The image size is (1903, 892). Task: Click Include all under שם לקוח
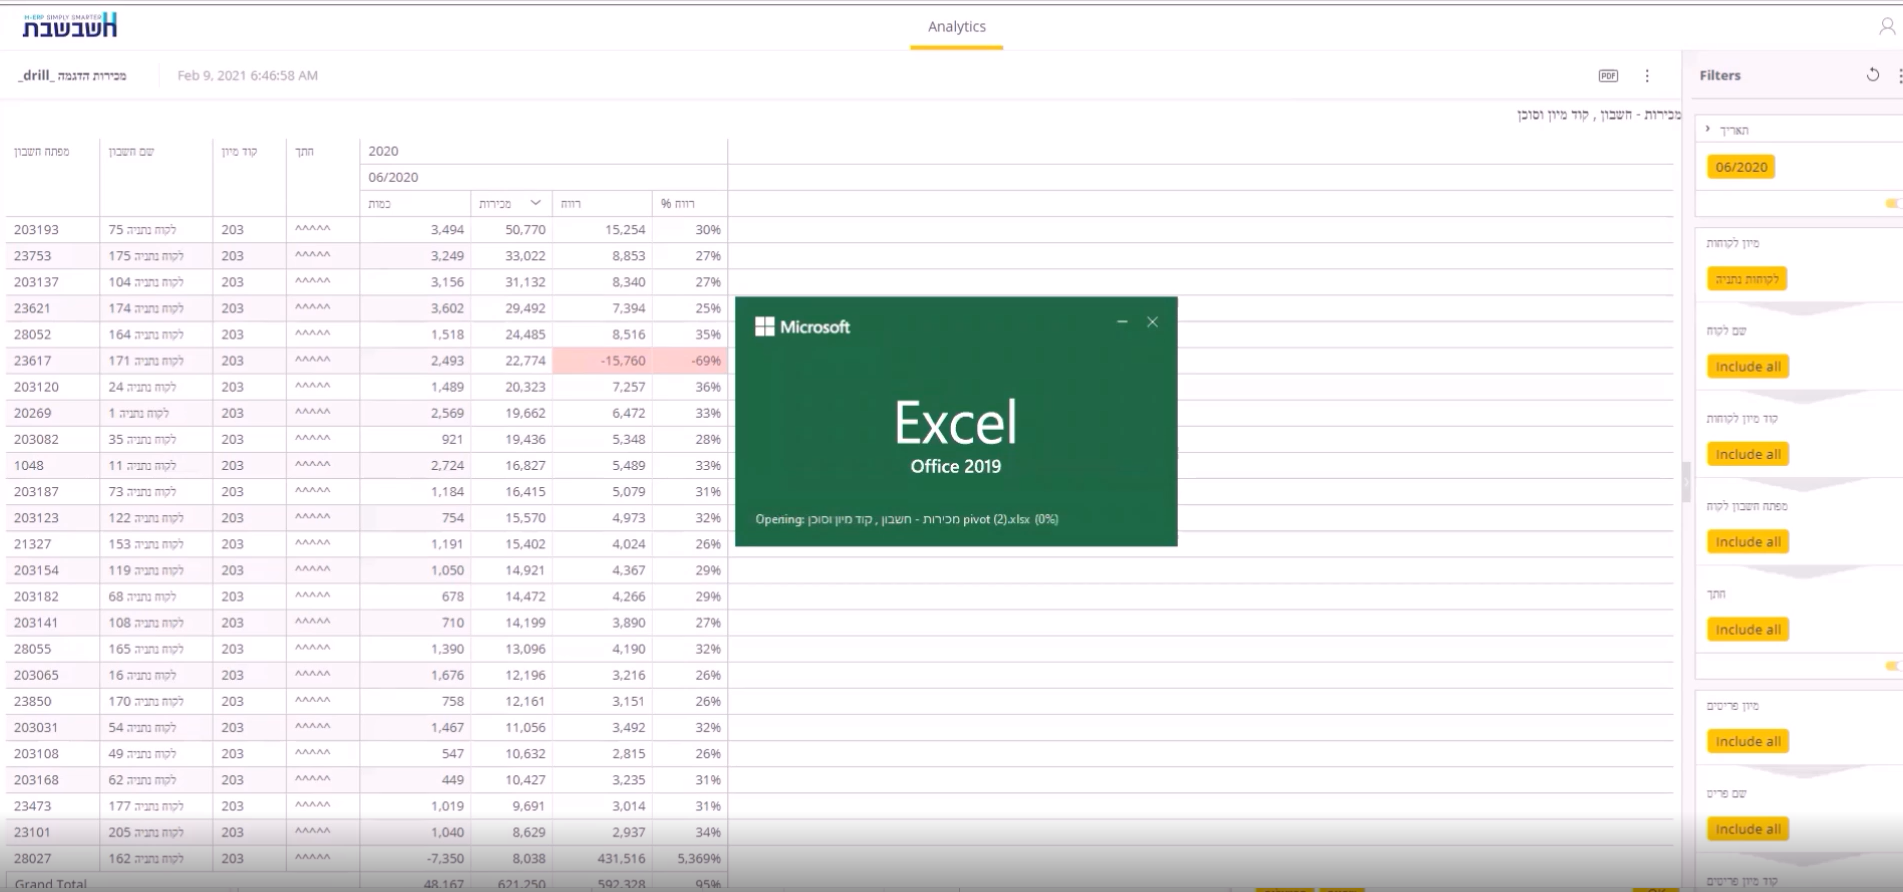point(1747,367)
